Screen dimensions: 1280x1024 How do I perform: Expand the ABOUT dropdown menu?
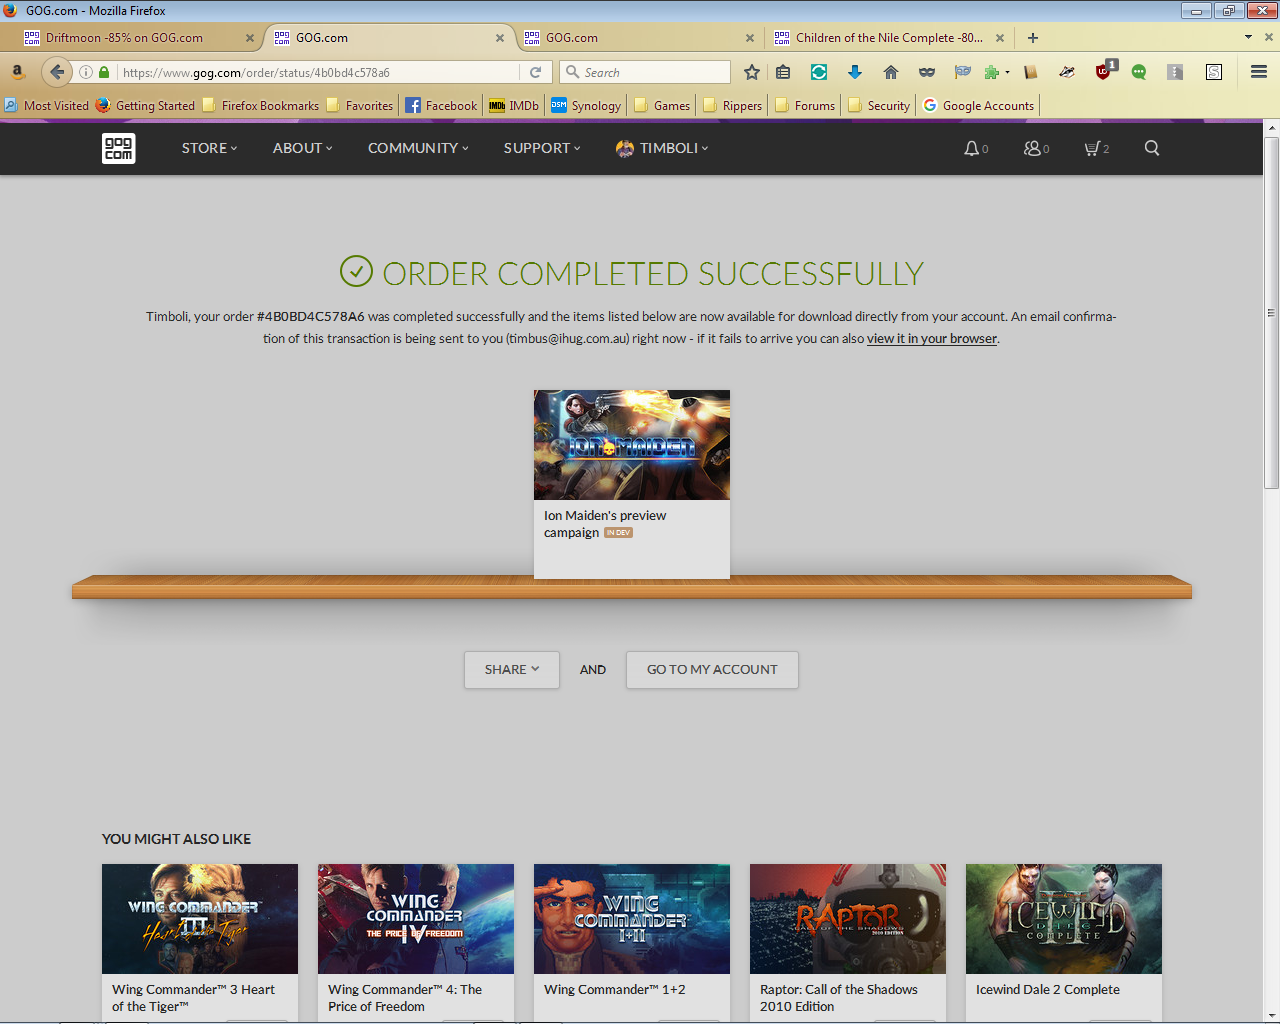tap(303, 148)
